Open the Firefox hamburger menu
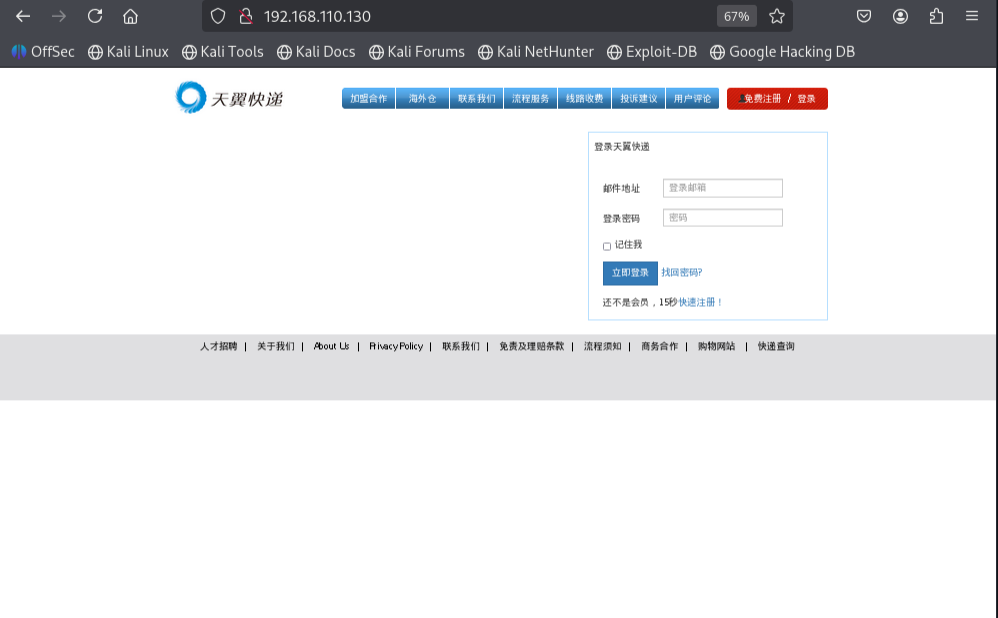This screenshot has width=998, height=618. pyautogui.click(x=971, y=17)
